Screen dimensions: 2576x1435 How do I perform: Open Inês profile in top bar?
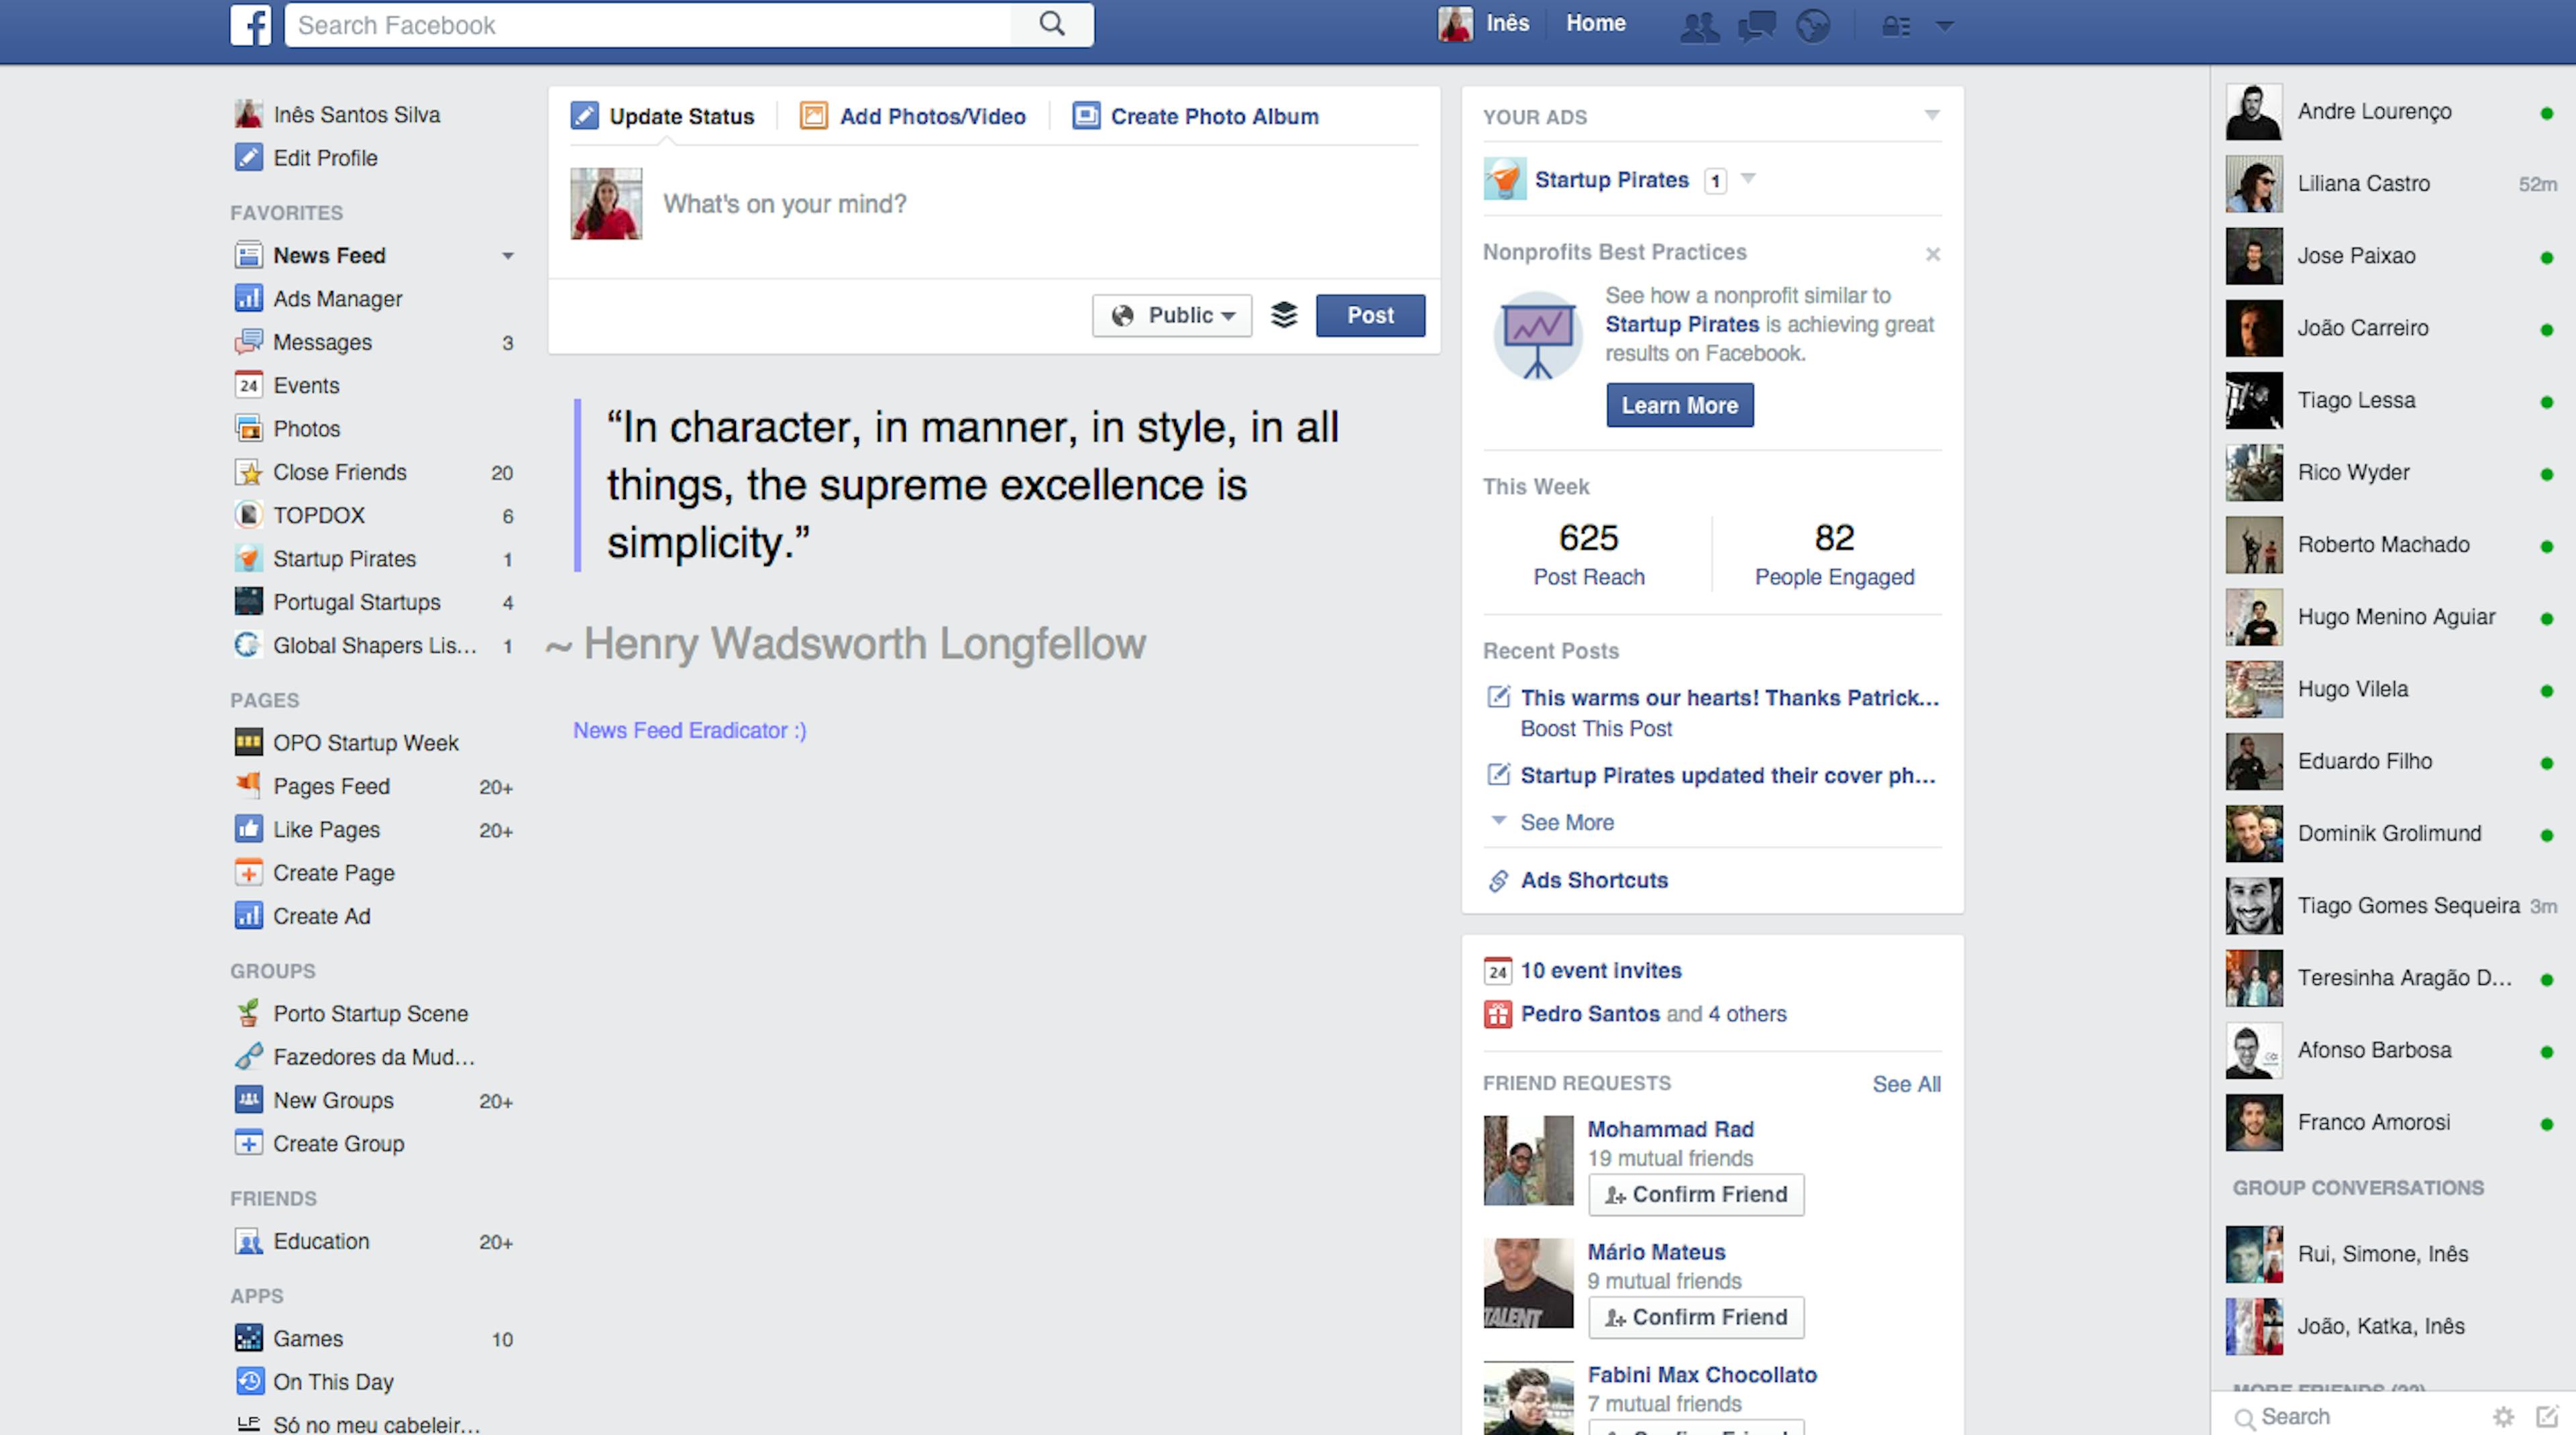point(1484,23)
